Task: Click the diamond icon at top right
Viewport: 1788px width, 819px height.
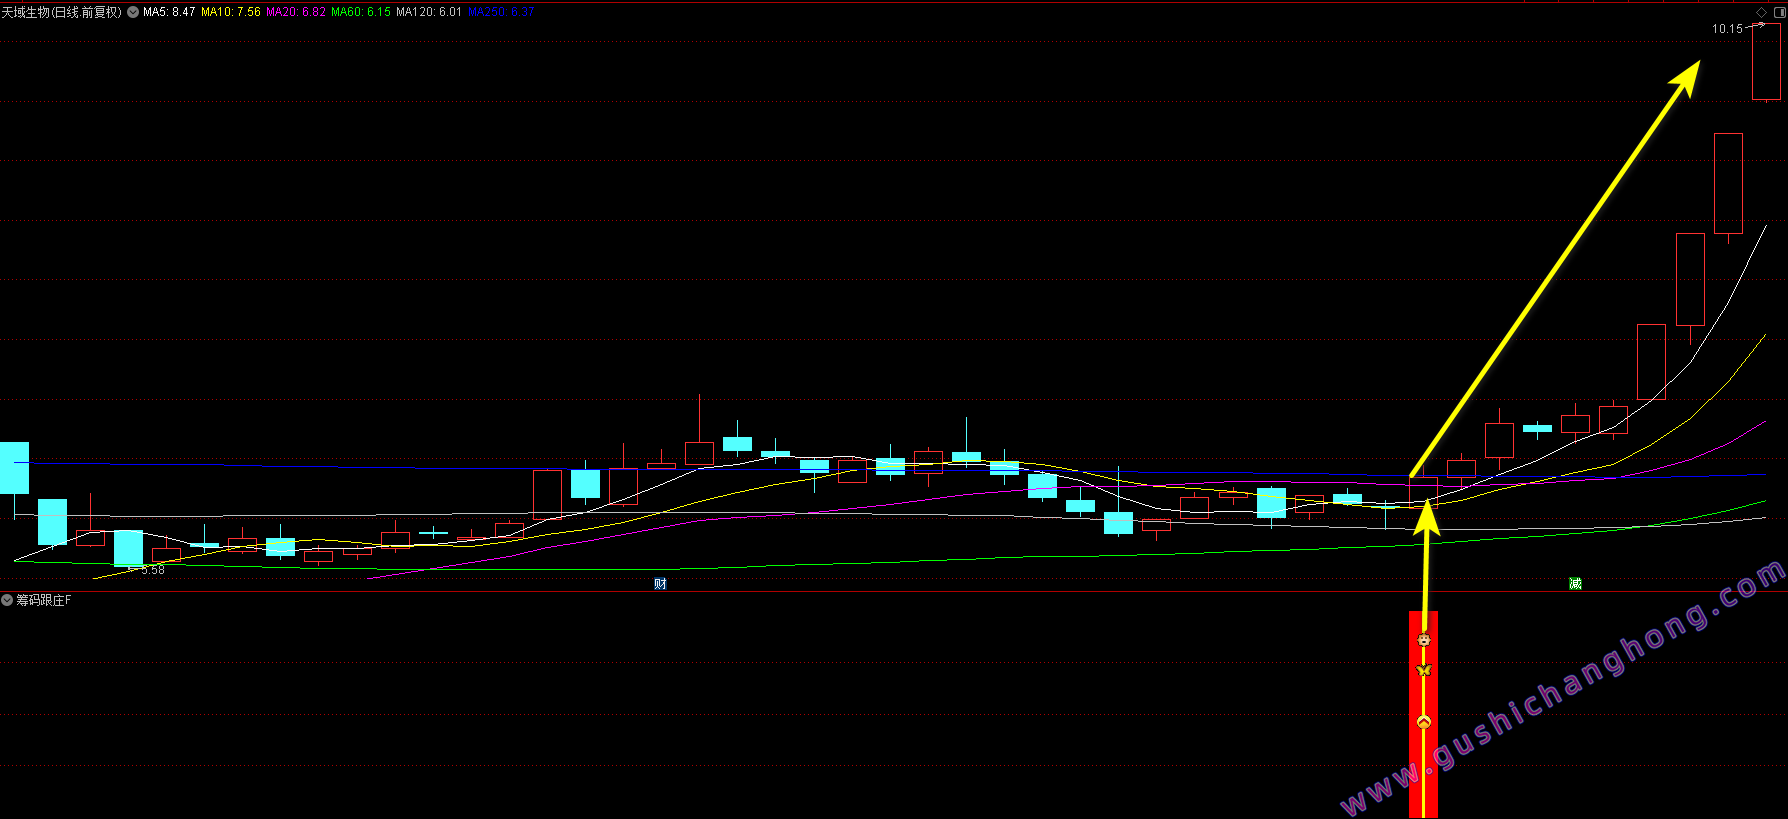Action: 1762,12
